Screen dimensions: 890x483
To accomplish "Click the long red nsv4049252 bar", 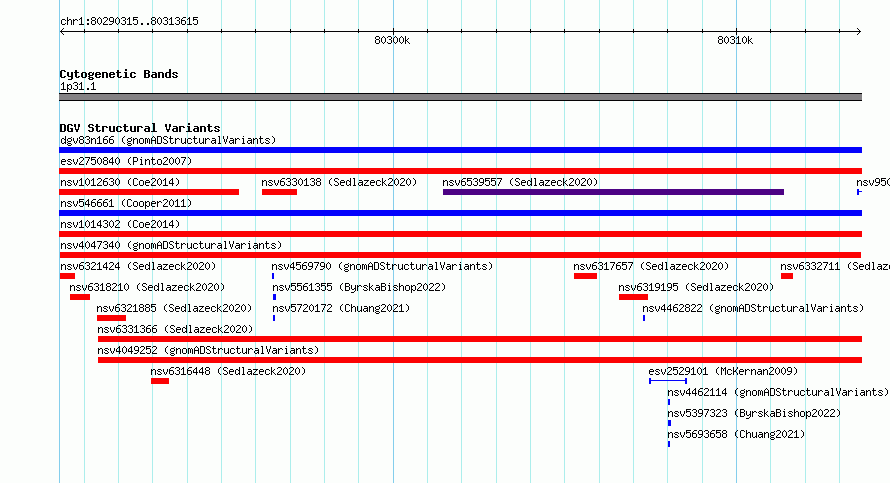I will click(480, 360).
